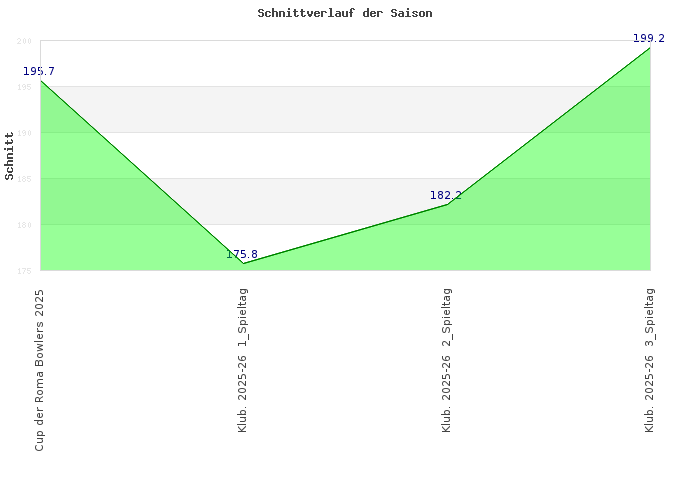Screen dimensions: 690x500
Task: Click the 200 y-axis tick label
Action: point(24,41)
